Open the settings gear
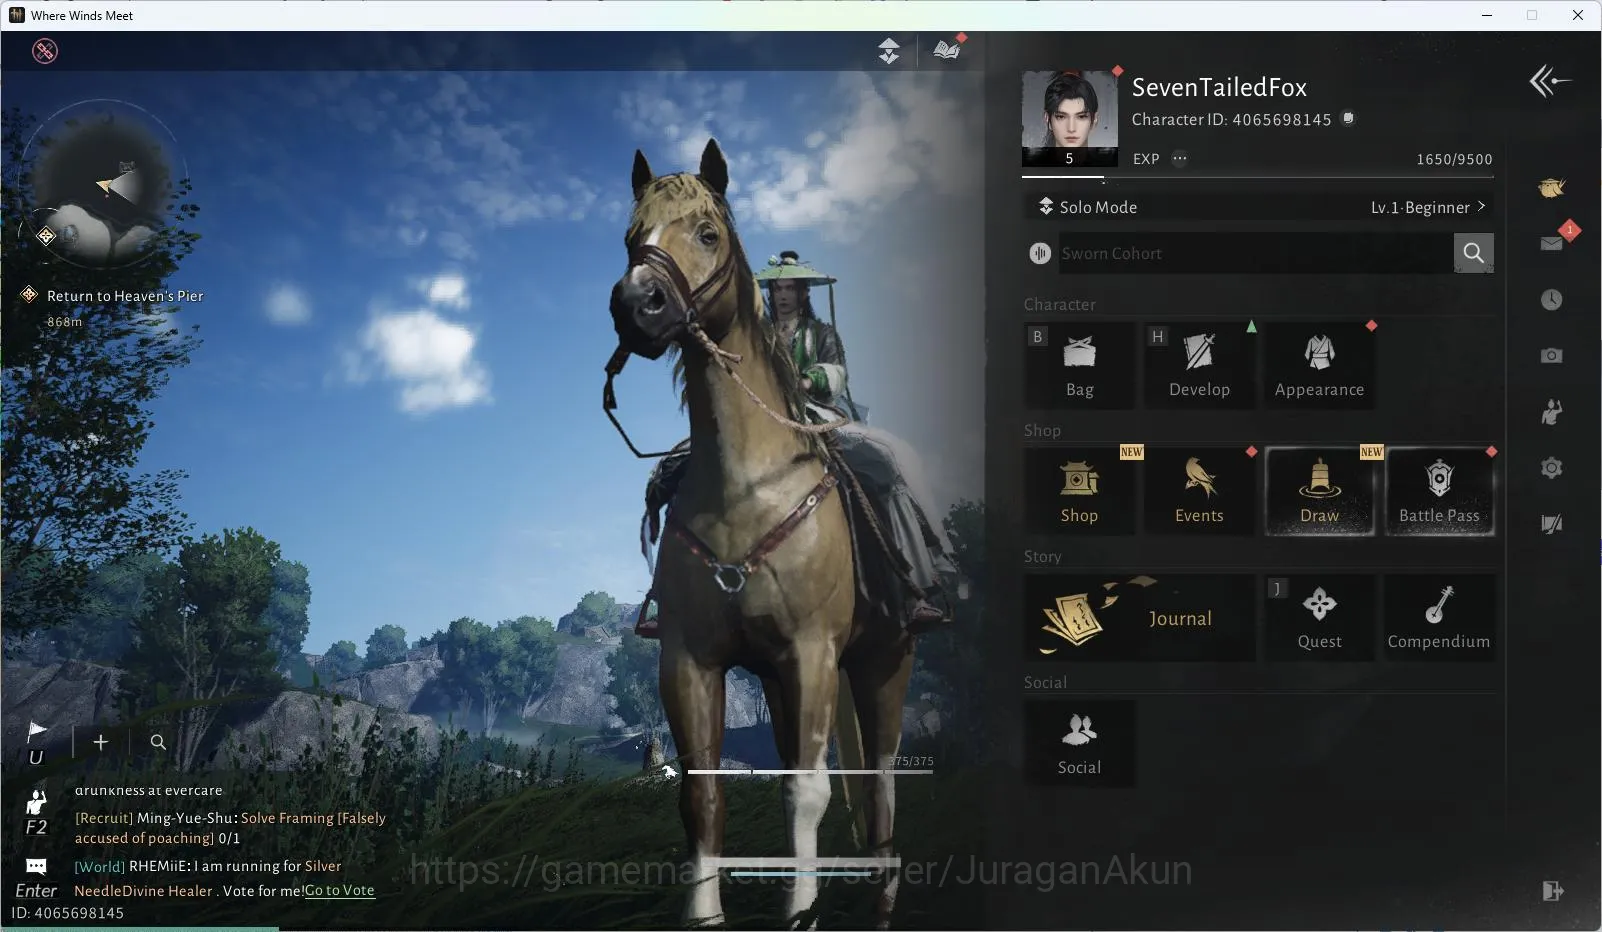The width and height of the screenshot is (1602, 932). point(1552,467)
